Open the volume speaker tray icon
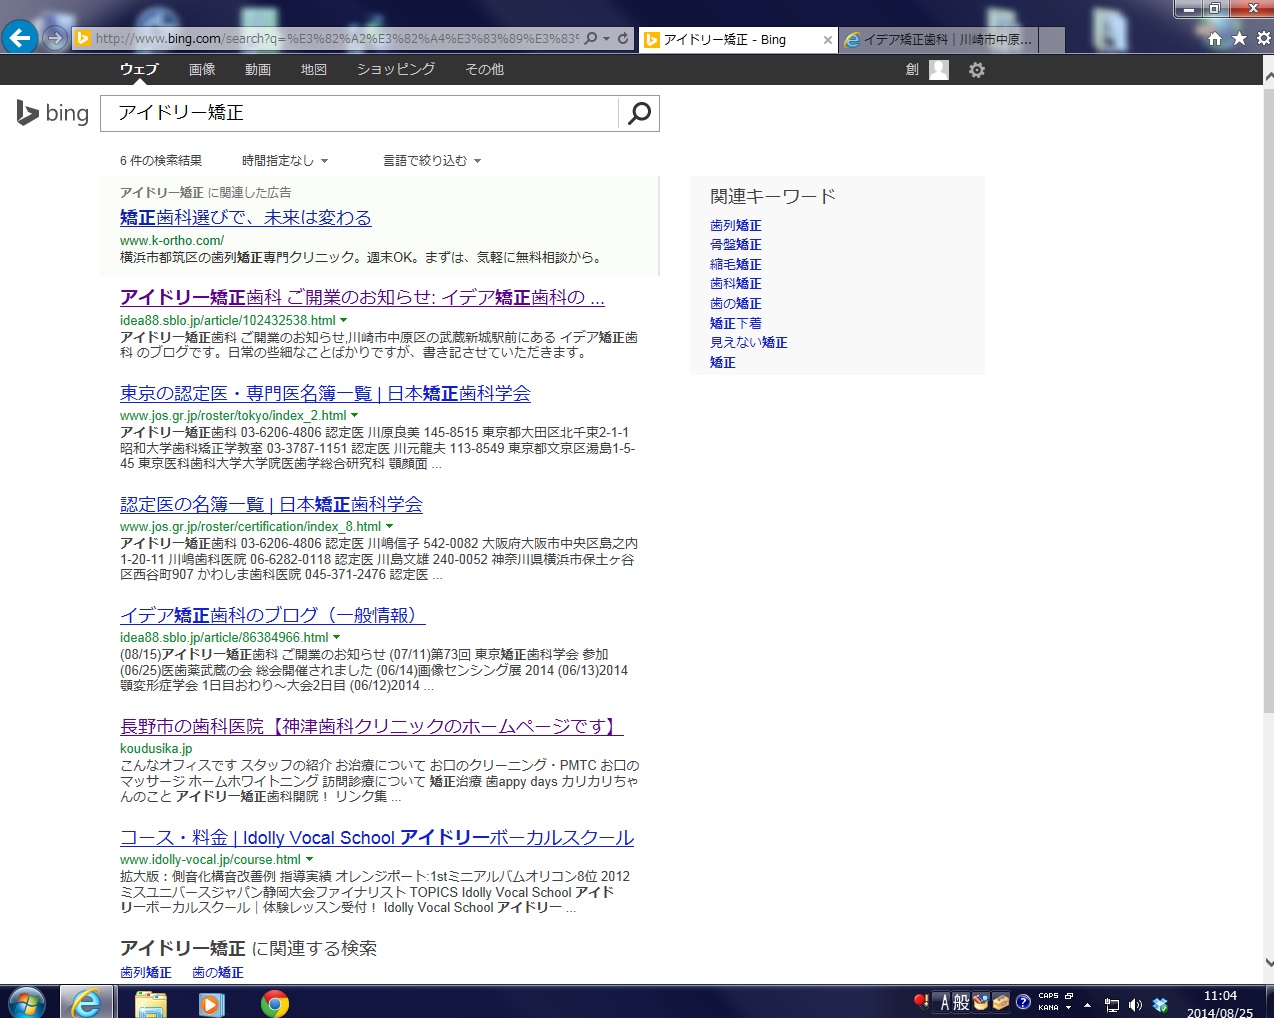This screenshot has height=1018, width=1274. tap(1135, 1005)
